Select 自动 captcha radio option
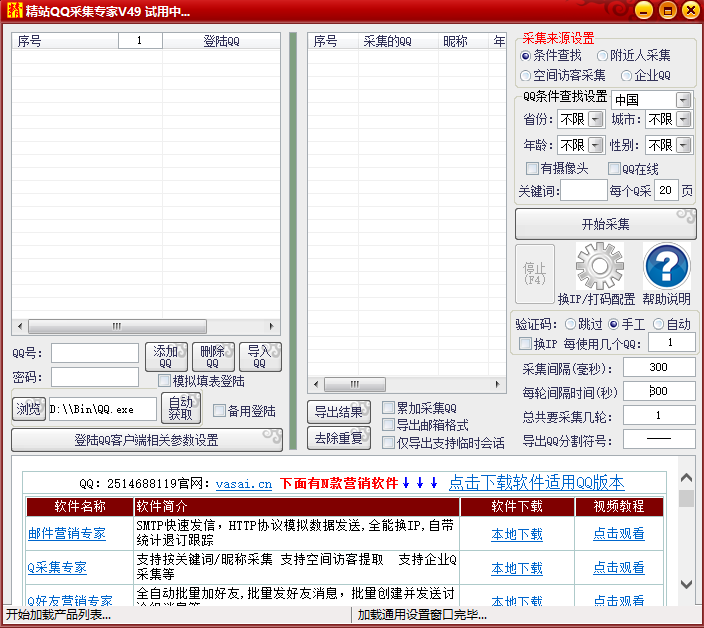The image size is (704, 628). 659,324
